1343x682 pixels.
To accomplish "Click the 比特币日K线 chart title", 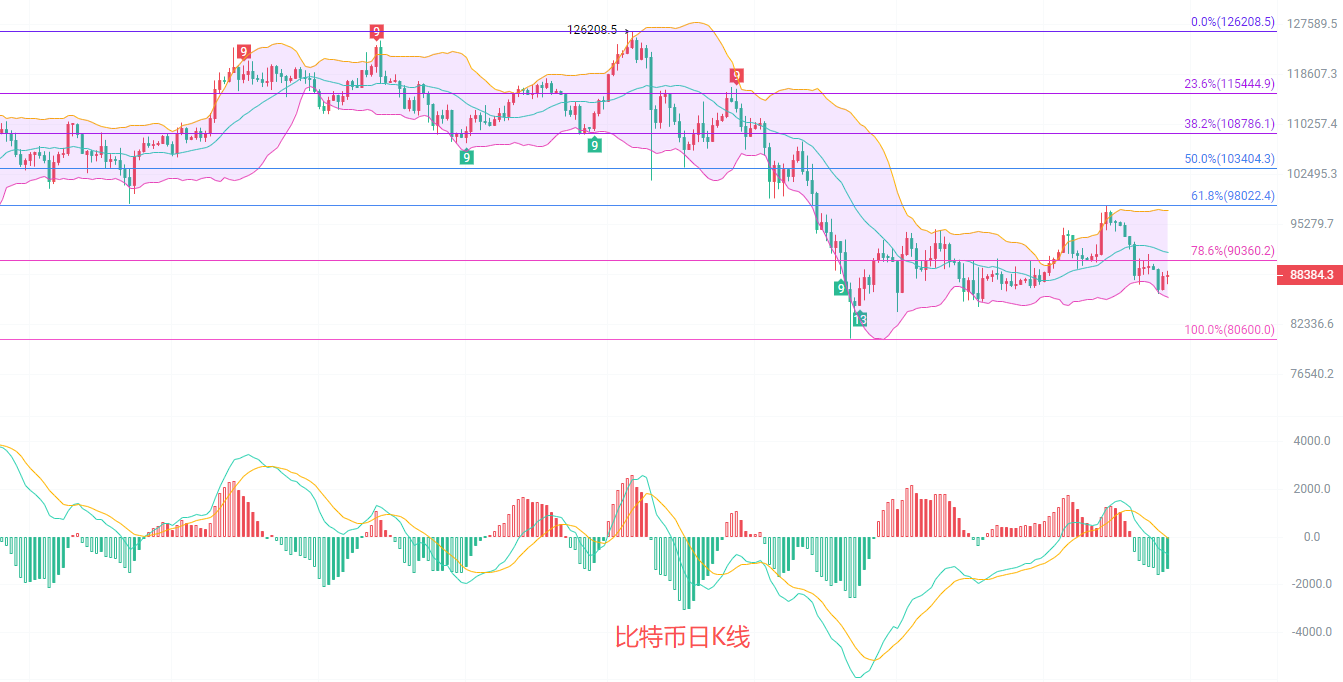I will coord(681,637).
